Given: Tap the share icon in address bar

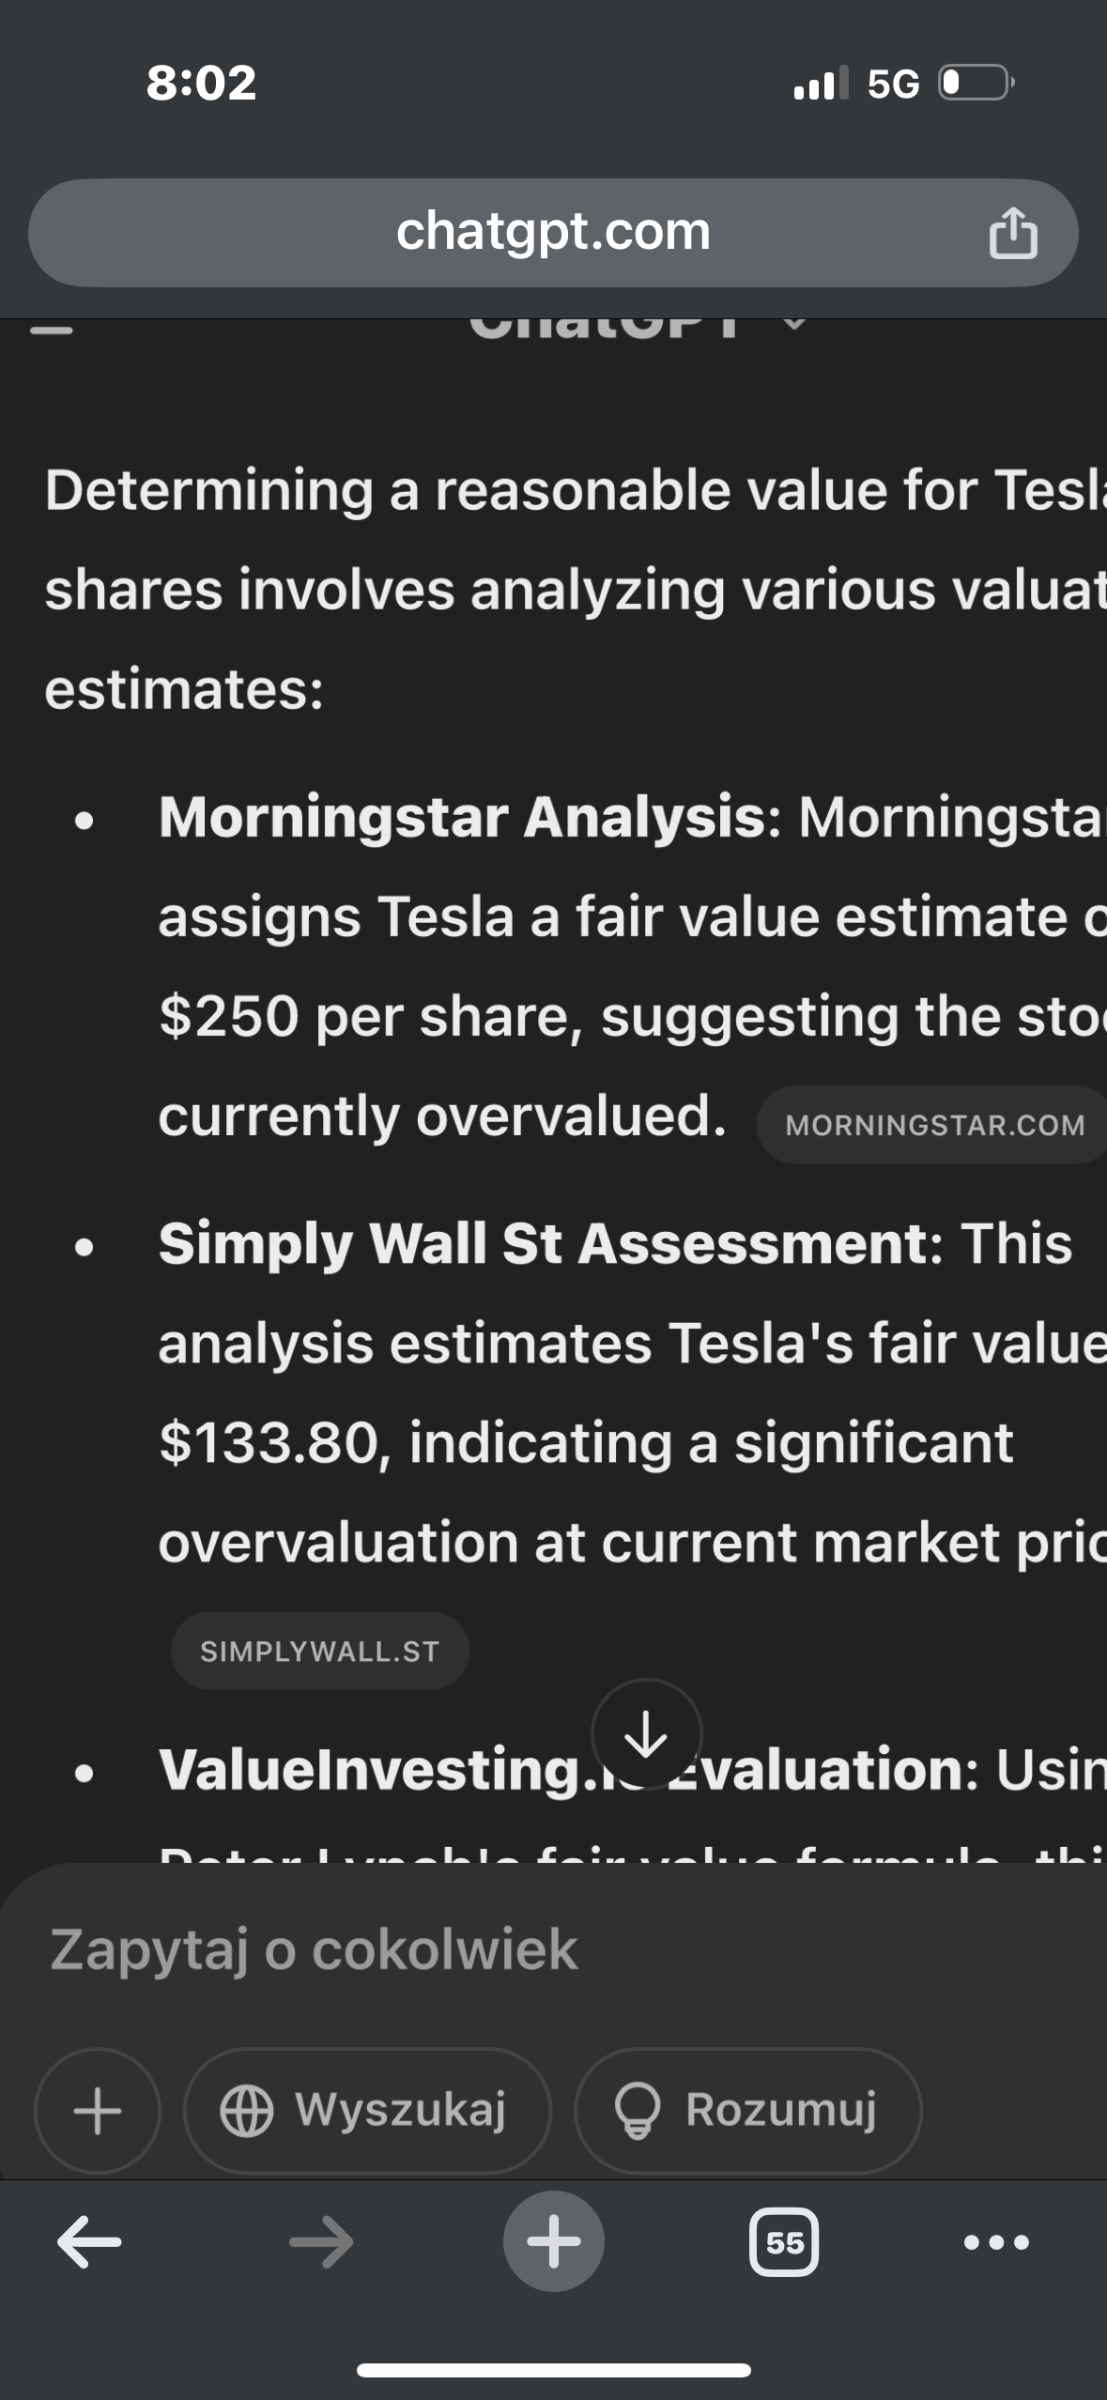Looking at the screenshot, I should [x=1013, y=233].
